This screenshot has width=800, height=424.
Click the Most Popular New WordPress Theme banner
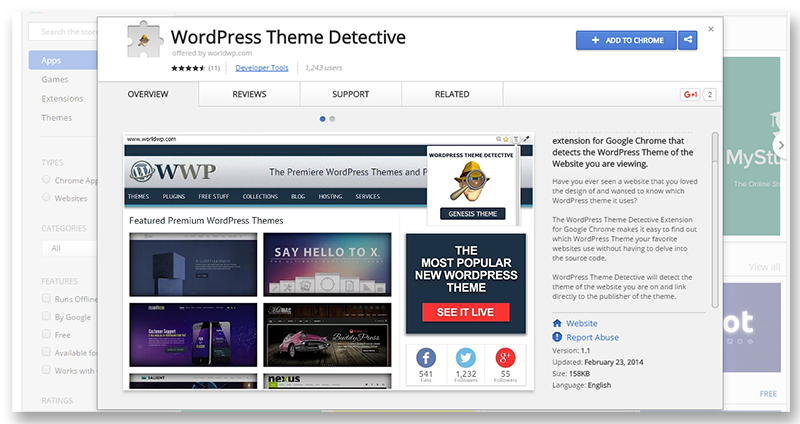pos(466,283)
